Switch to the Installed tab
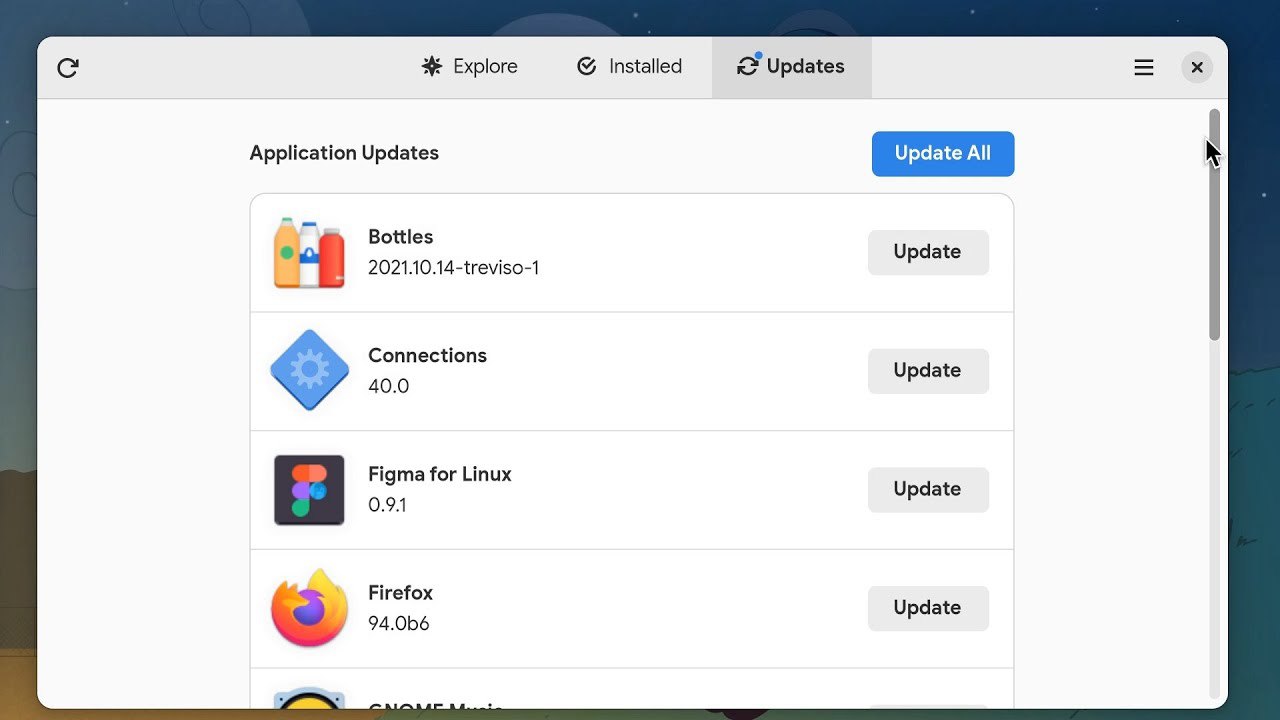This screenshot has width=1280, height=720. 629,67
